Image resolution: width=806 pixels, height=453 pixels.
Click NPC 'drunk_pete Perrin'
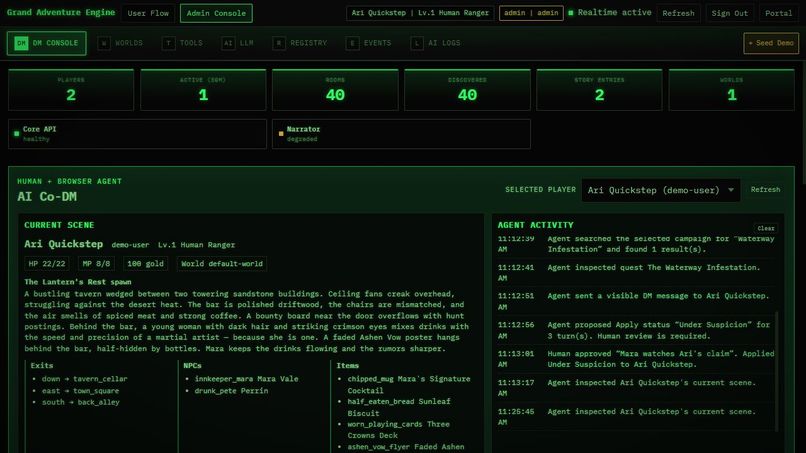(231, 391)
